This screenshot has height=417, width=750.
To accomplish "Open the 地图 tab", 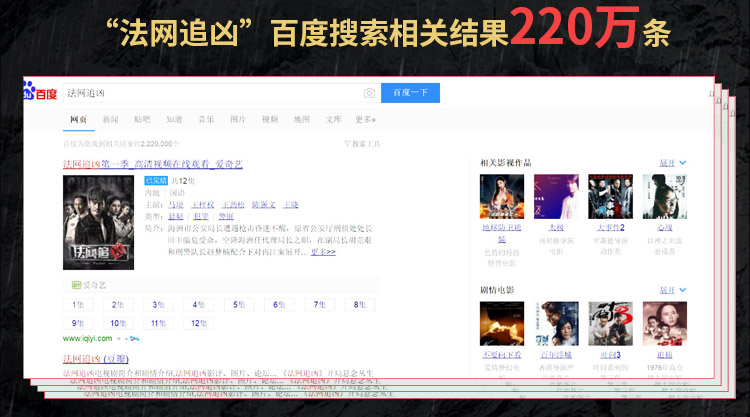I will point(302,120).
